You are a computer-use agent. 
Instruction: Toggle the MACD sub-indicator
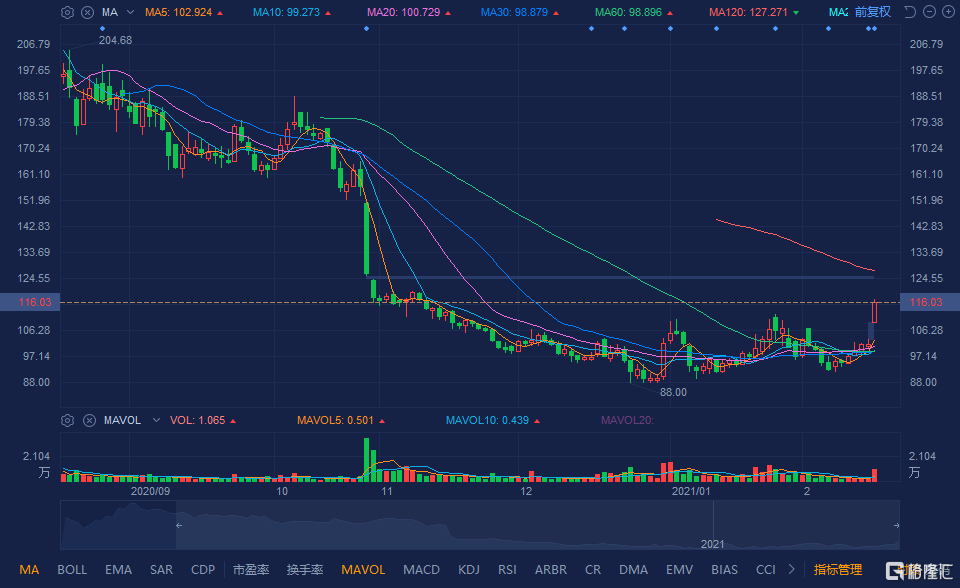(x=421, y=570)
